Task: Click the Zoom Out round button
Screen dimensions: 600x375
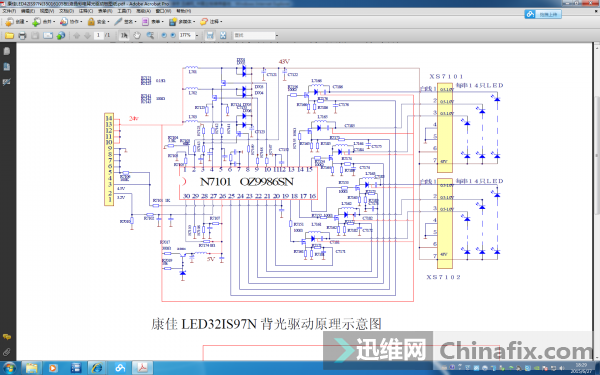Action: (164, 35)
